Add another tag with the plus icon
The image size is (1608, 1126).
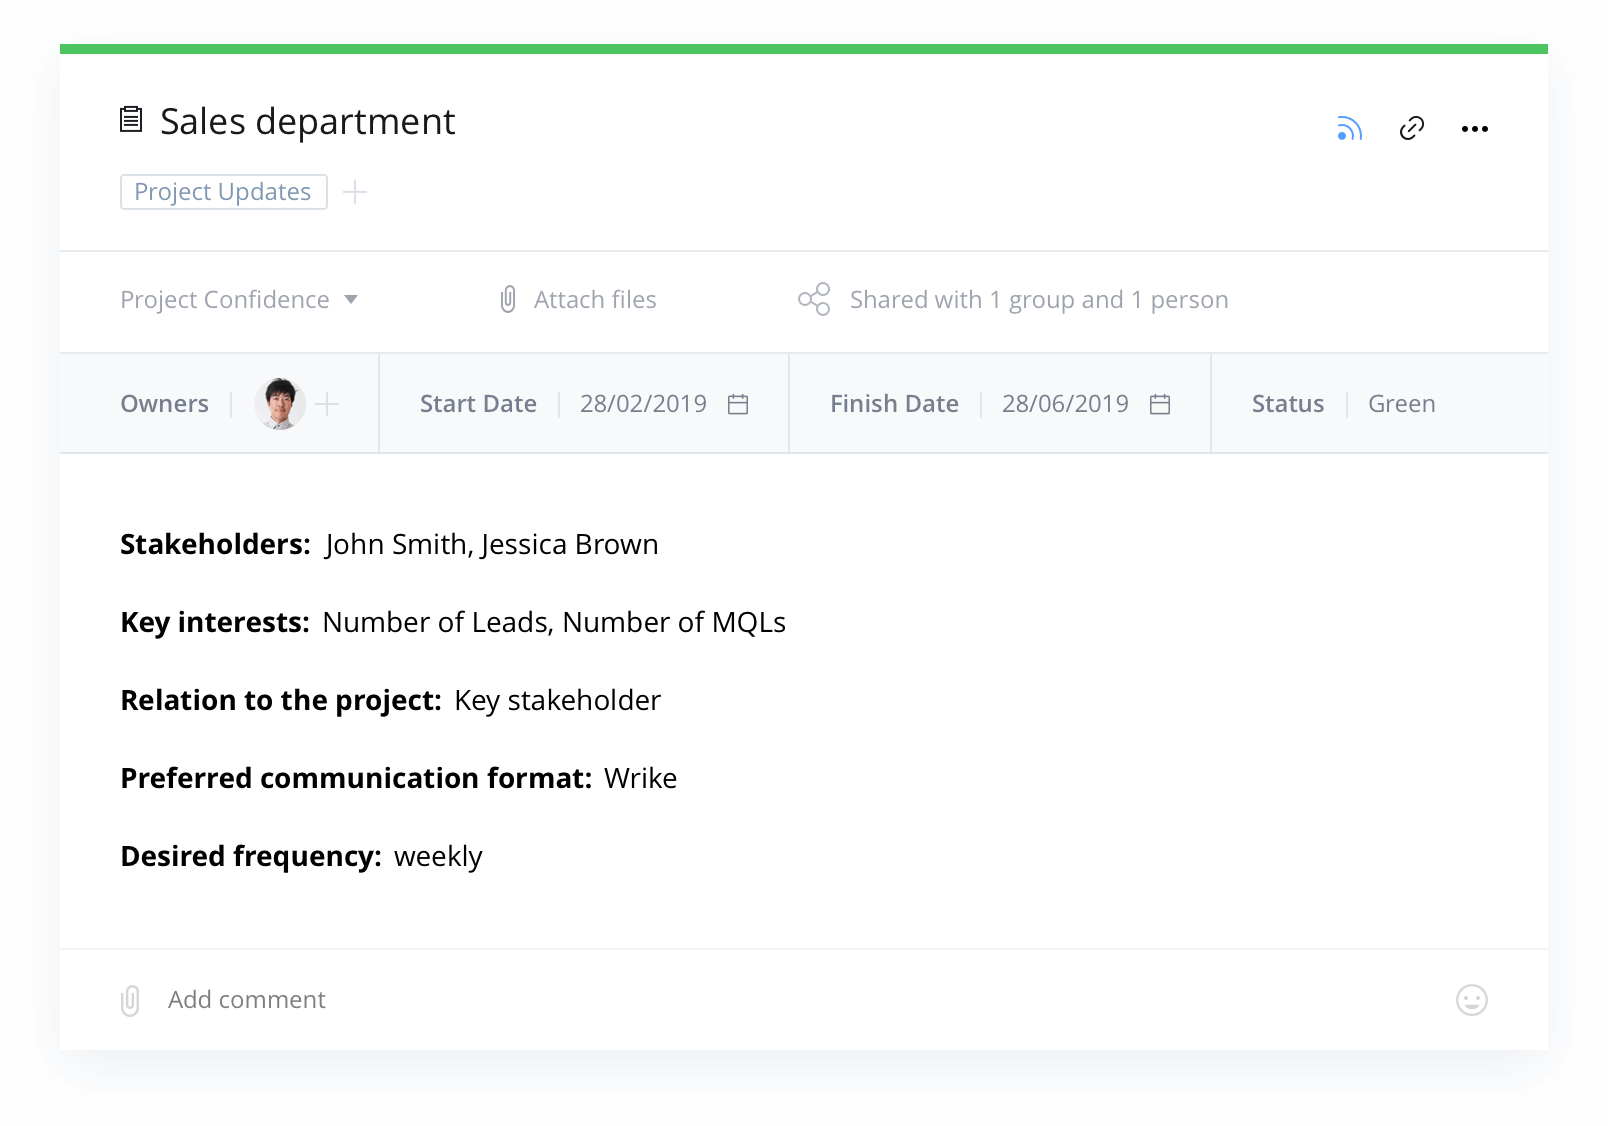coord(355,192)
